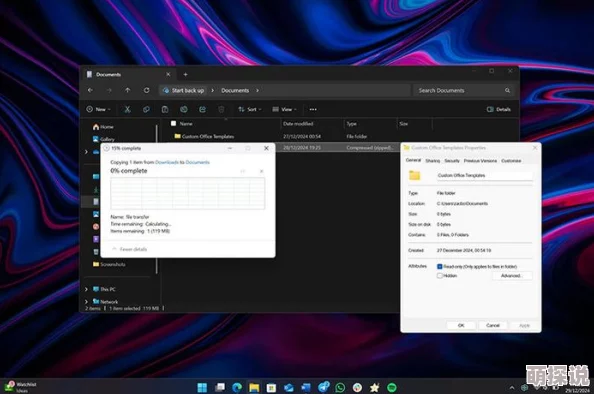Focus the Search Documents field
594x394 pixels.
click(464, 90)
